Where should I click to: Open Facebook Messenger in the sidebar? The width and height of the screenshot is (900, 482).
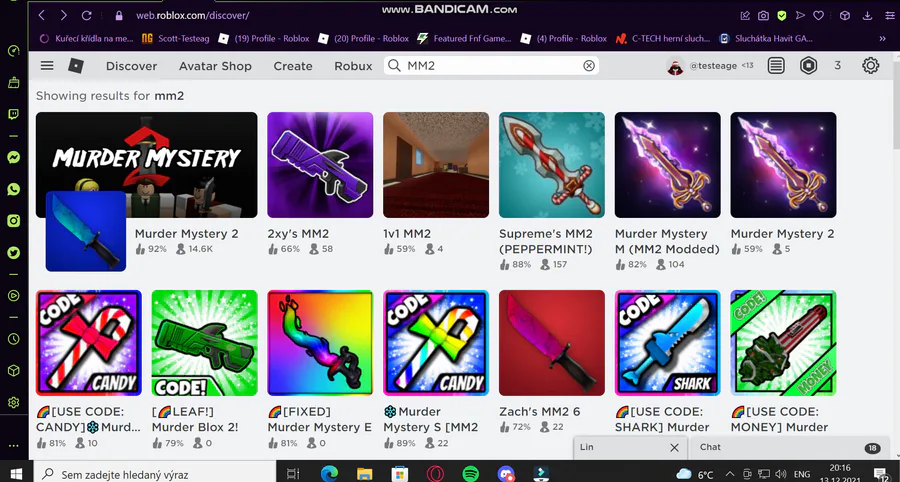[14, 157]
